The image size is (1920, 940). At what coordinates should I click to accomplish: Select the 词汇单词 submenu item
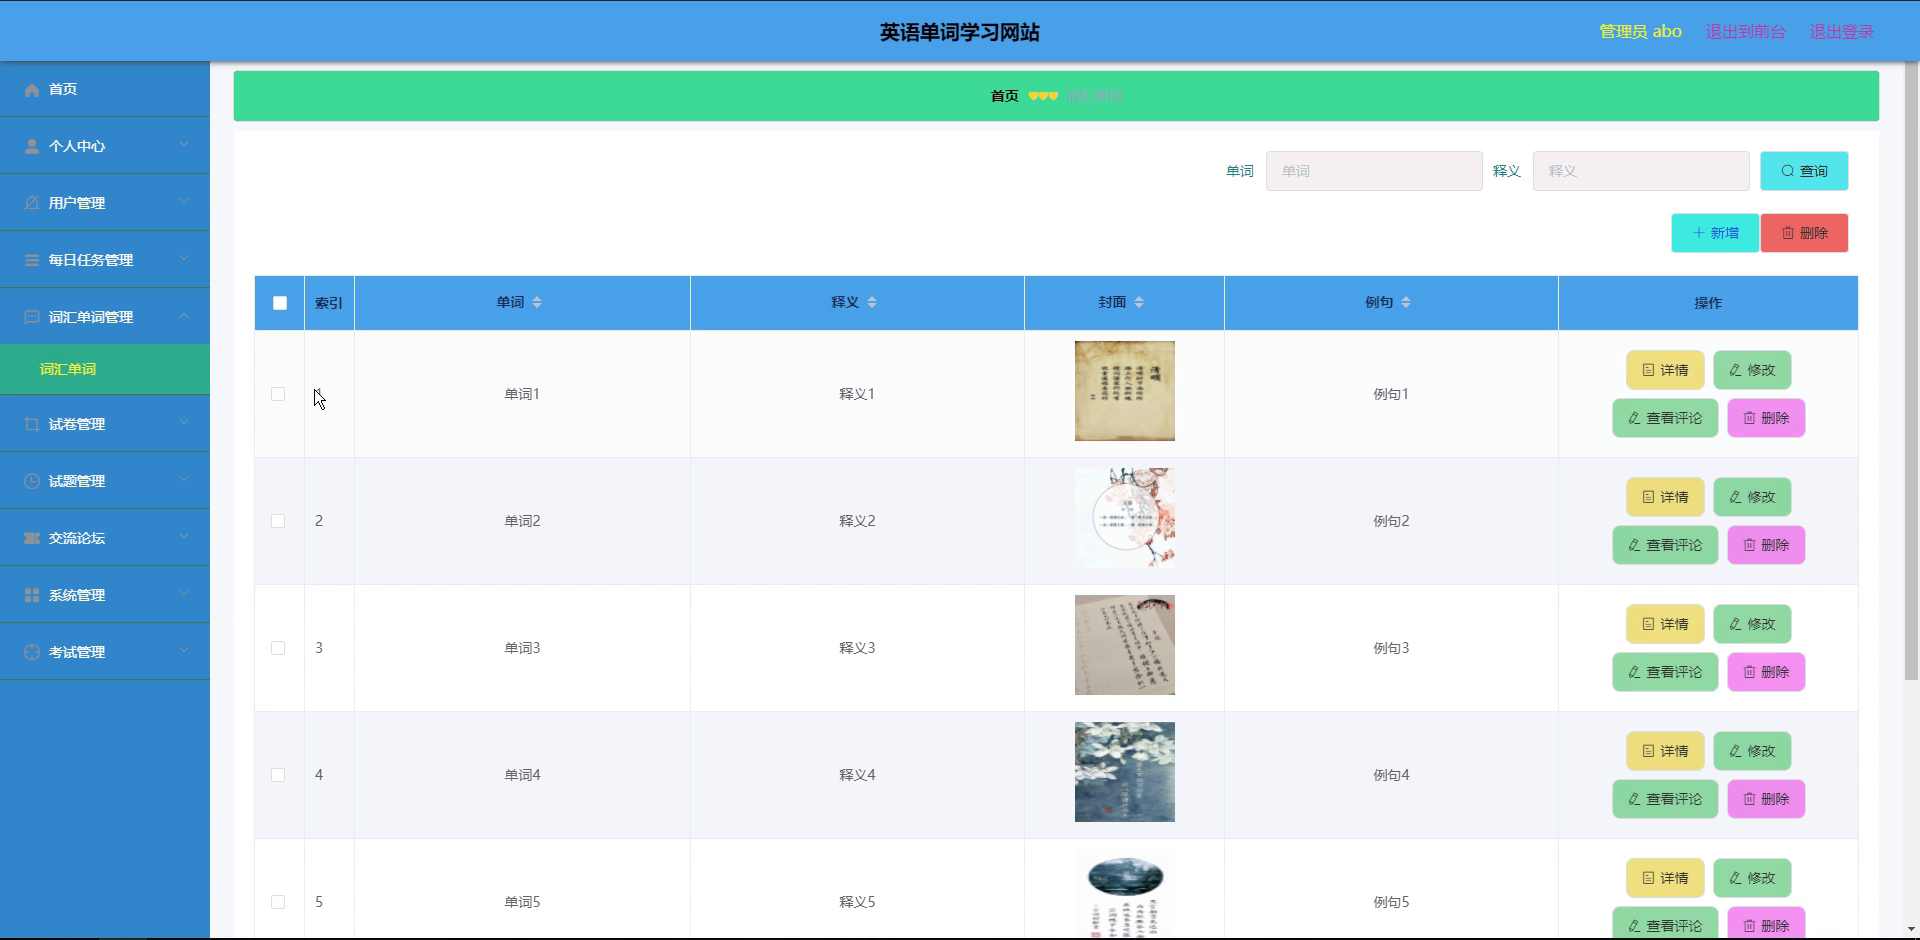(105, 370)
